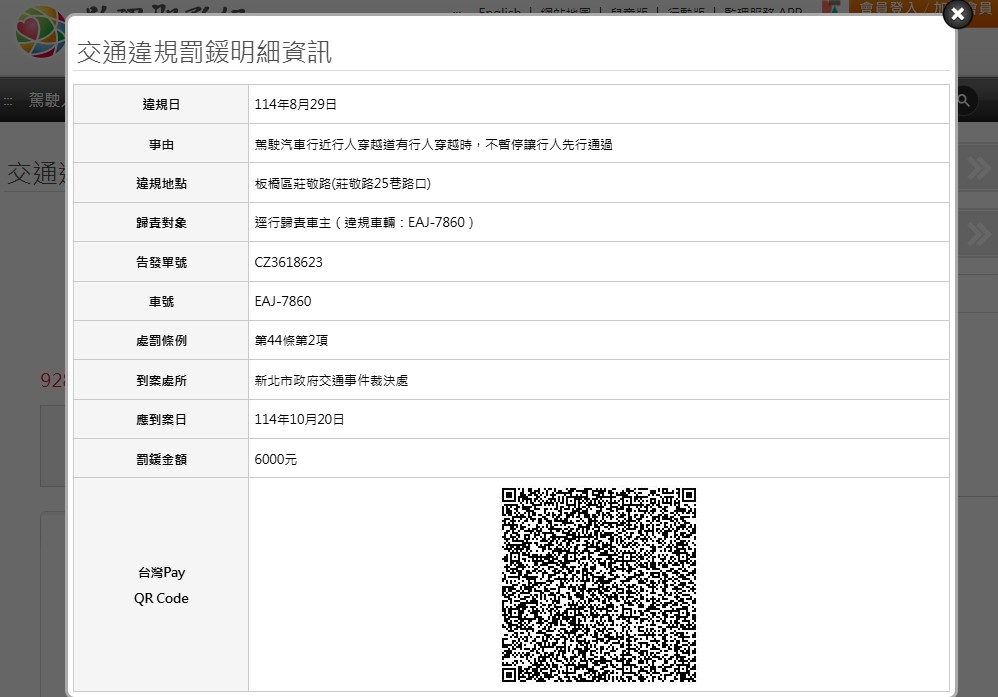Click the colorful site logo in background page
Screen dimensions: 998x697
(x=40, y=32)
